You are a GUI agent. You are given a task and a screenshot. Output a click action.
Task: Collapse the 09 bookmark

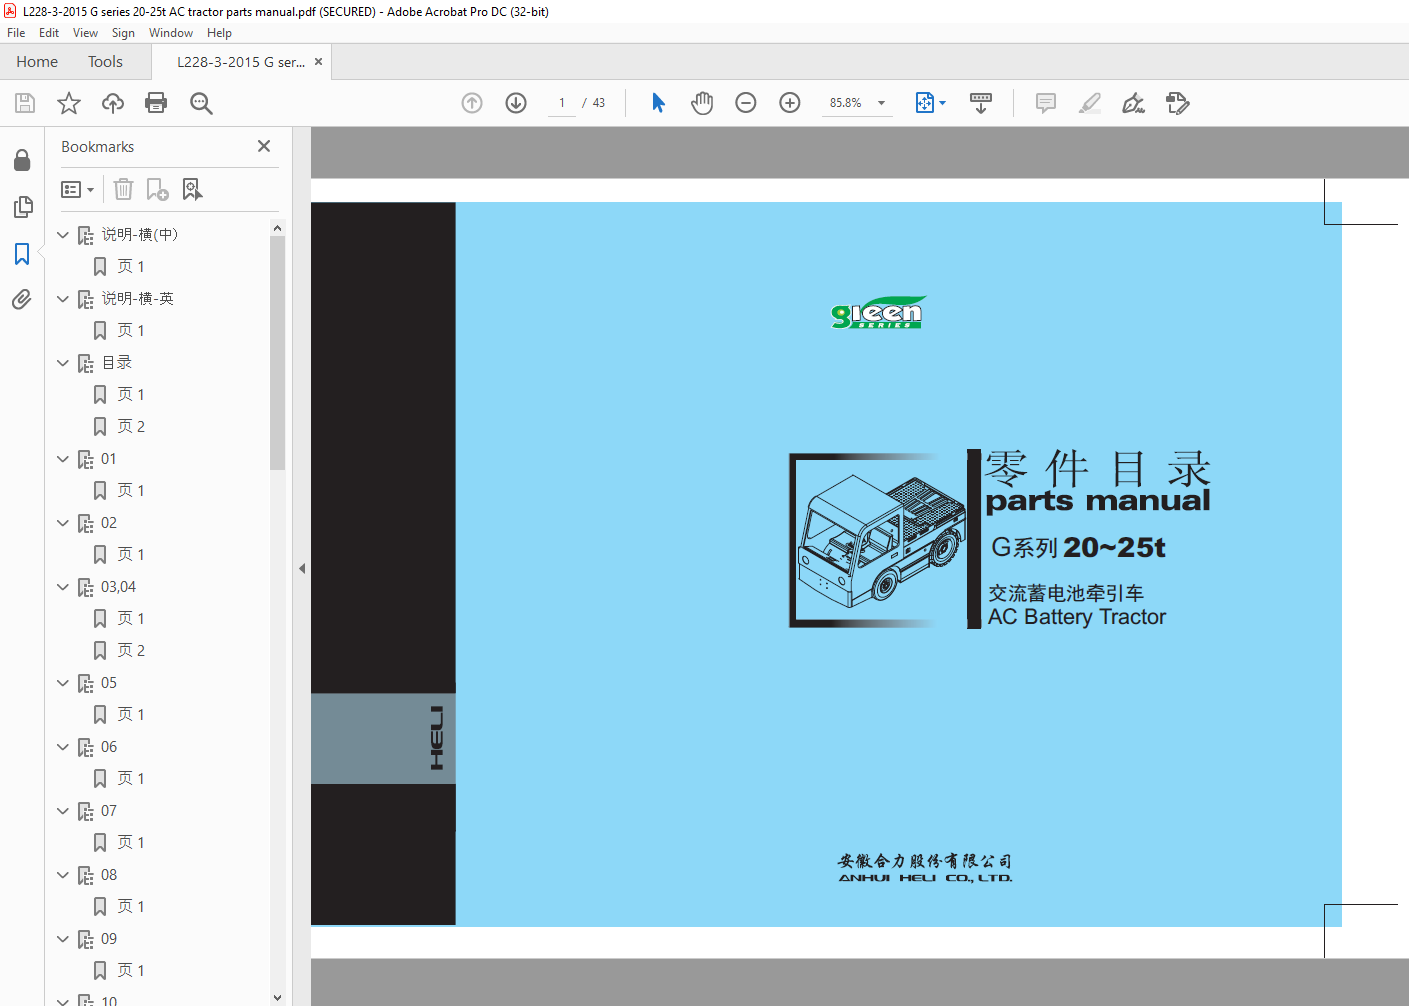pyautogui.click(x=63, y=939)
